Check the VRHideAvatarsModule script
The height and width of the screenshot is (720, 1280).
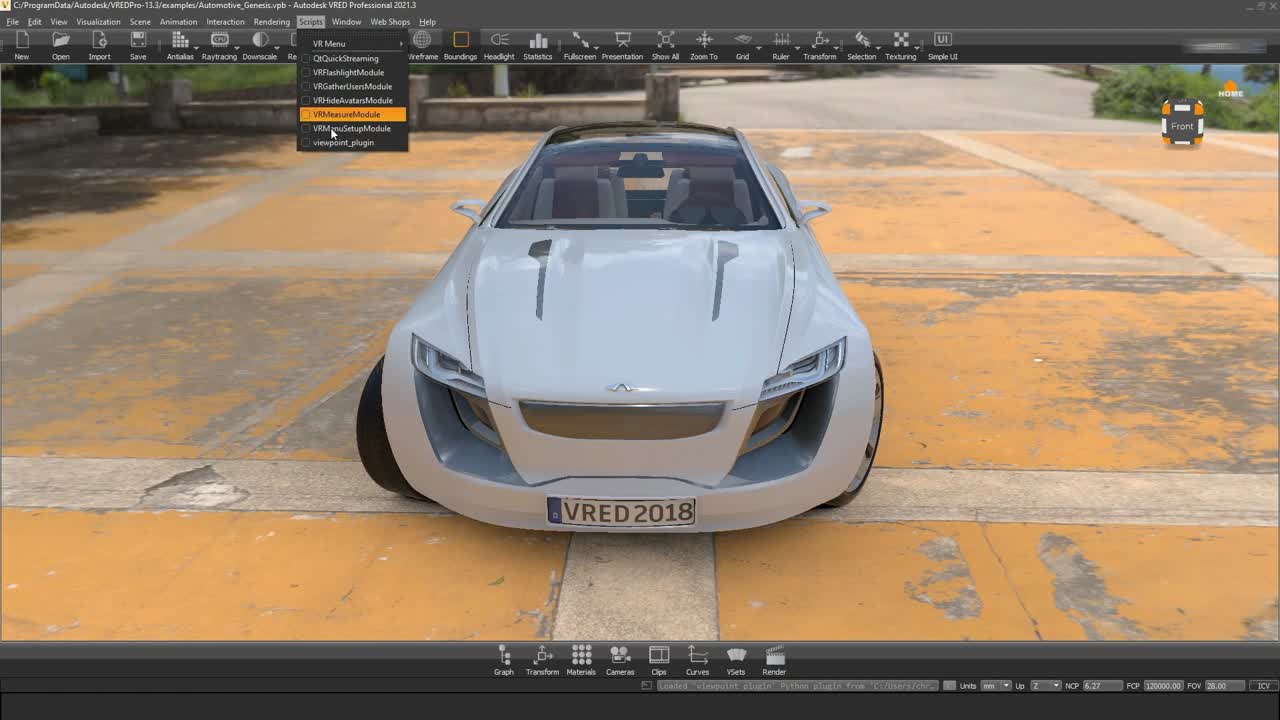pyautogui.click(x=352, y=100)
